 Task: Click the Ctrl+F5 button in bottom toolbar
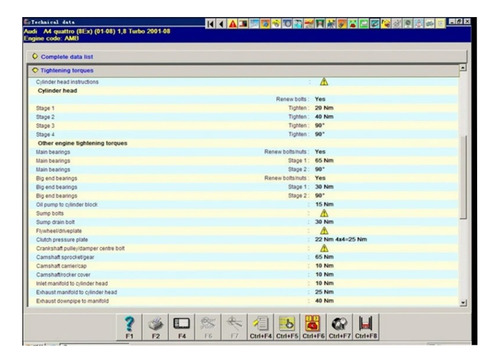coord(287,327)
